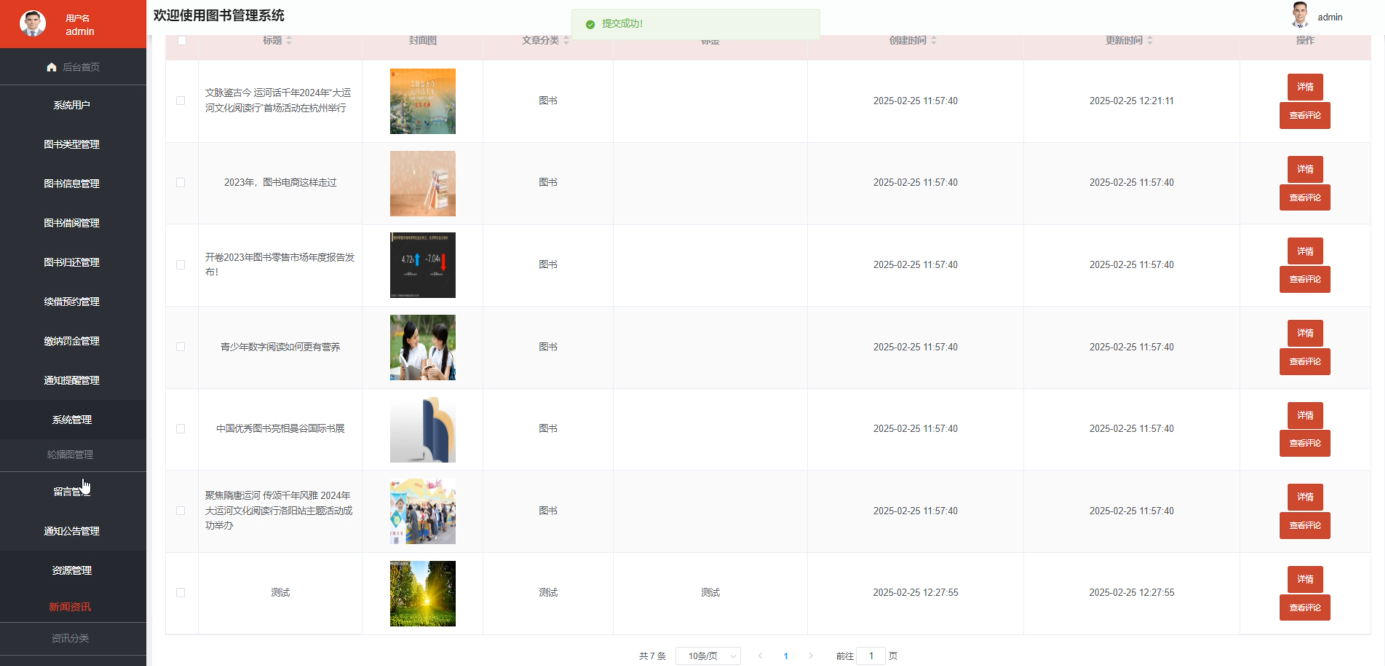1385x666 pixels.
Task: Click the 共 7 条 total count text
Action: pos(652,656)
